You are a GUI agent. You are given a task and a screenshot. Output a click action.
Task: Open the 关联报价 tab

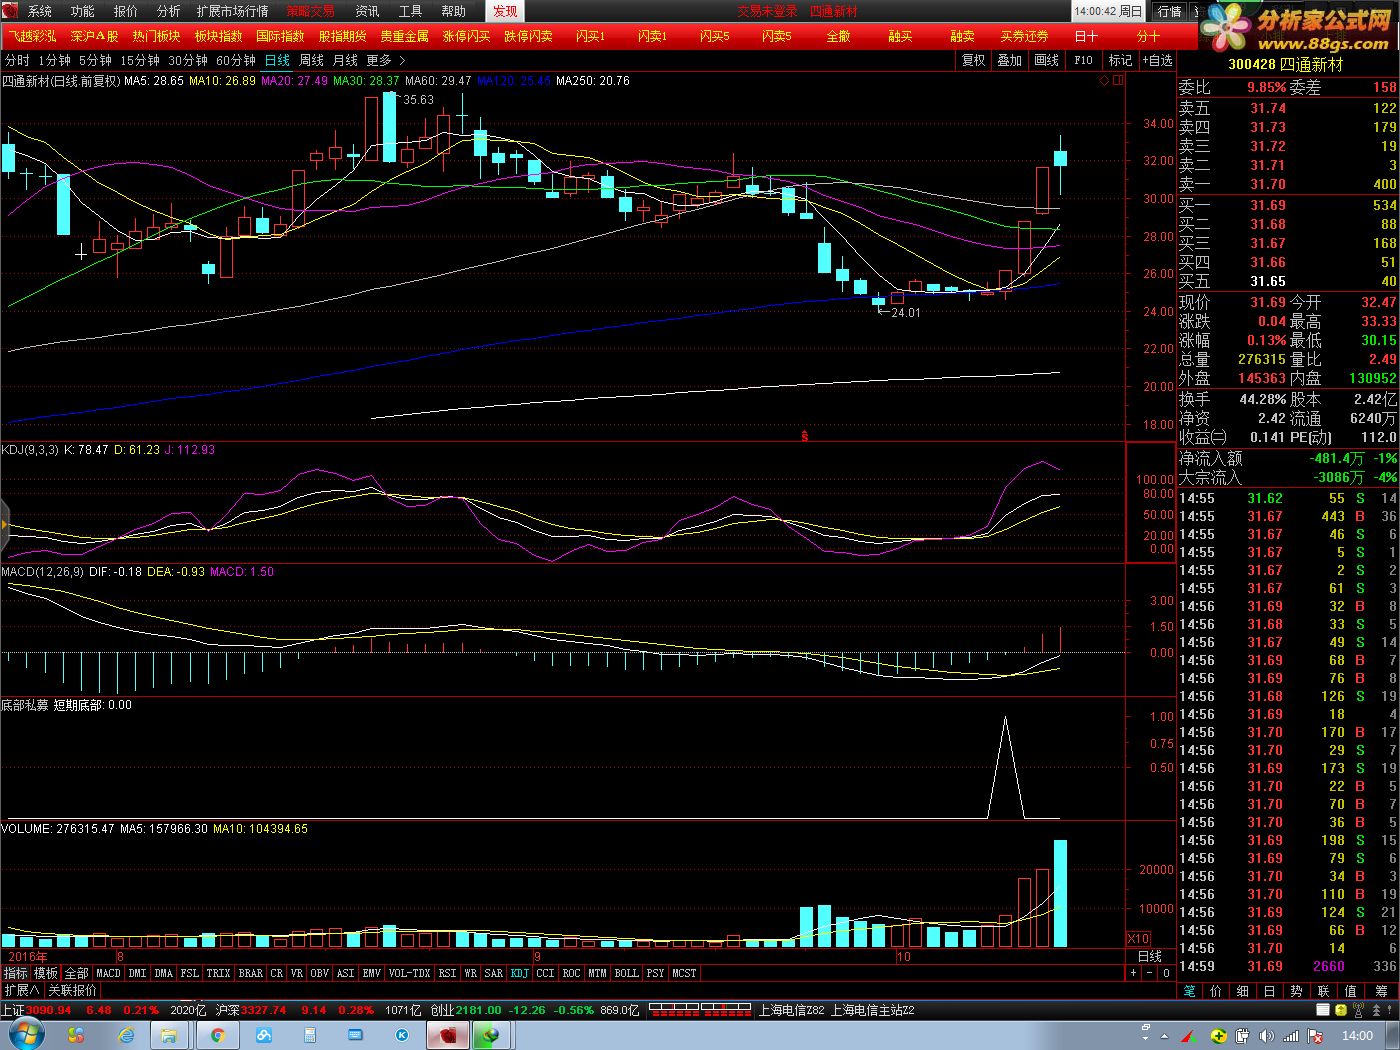pos(73,990)
